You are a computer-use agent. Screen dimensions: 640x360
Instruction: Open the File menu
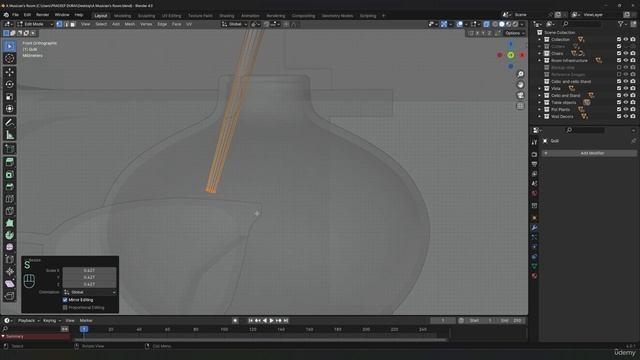coord(16,15)
